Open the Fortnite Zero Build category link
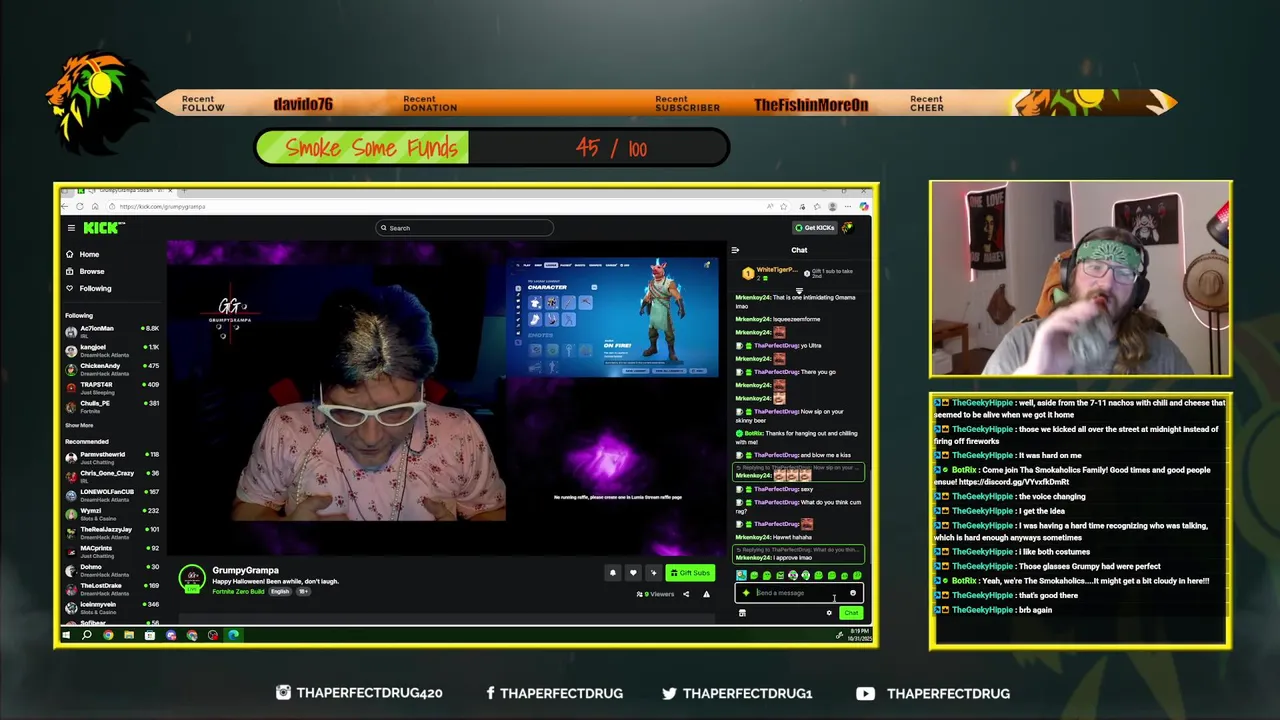1280x720 pixels. pyautogui.click(x=238, y=591)
